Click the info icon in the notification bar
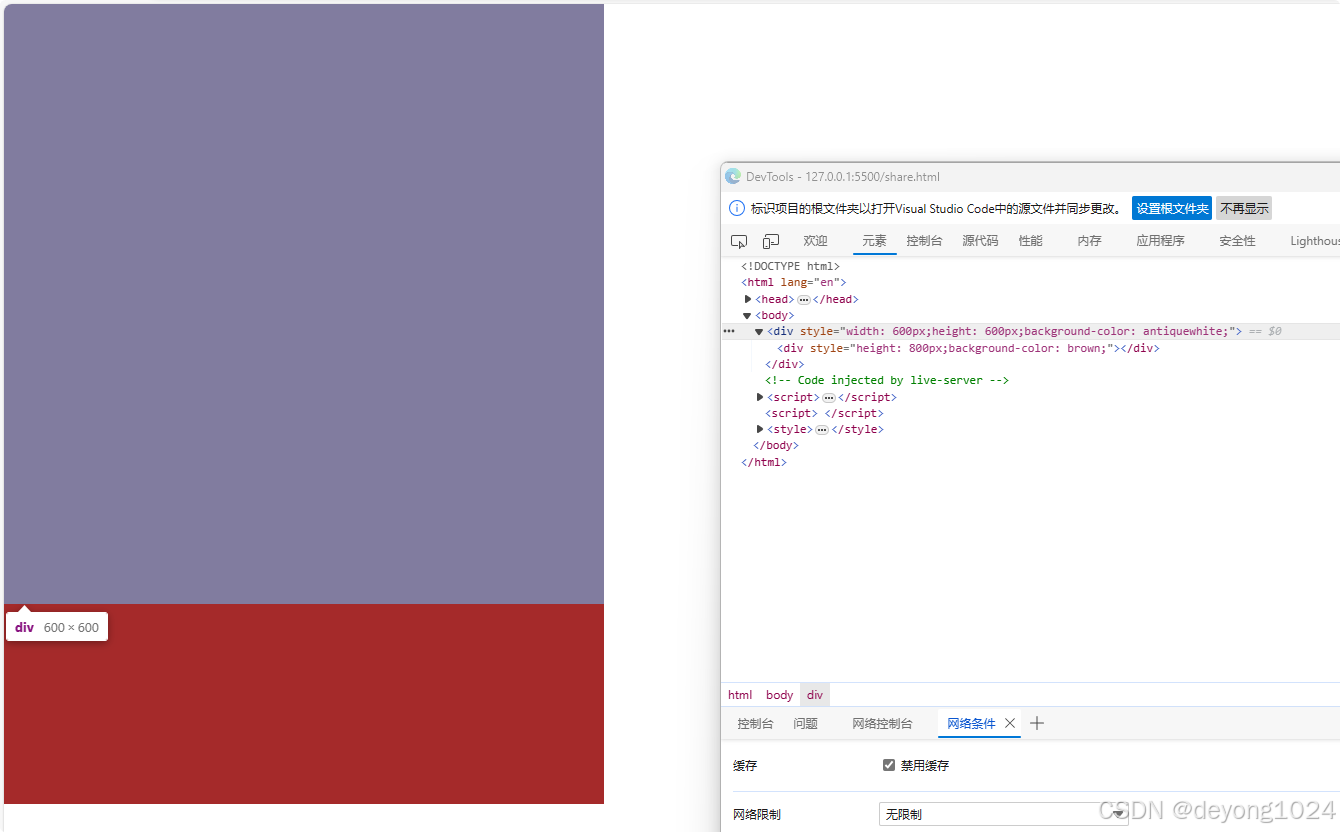 [x=737, y=208]
